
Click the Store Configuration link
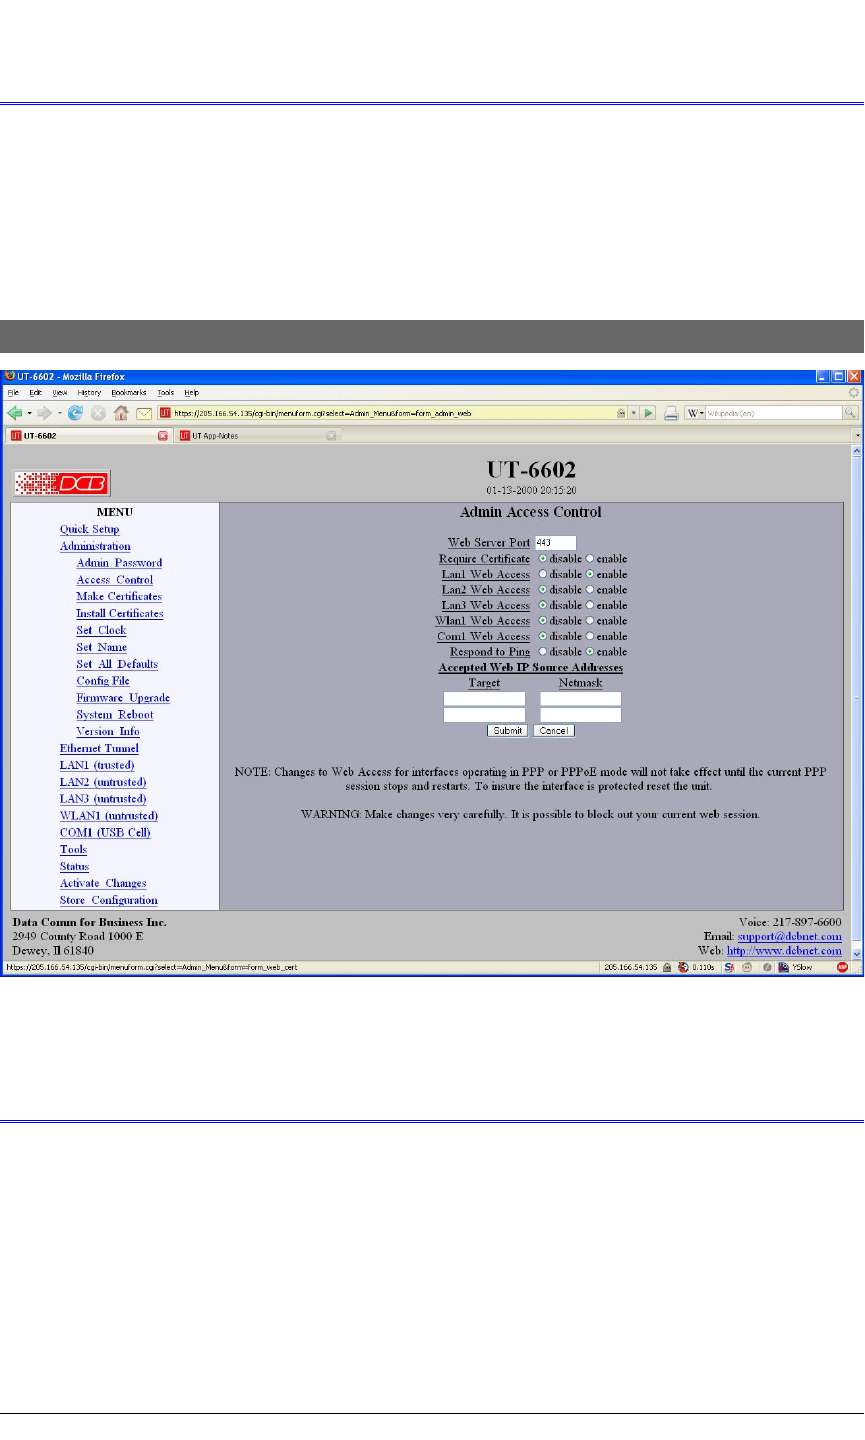click(108, 901)
